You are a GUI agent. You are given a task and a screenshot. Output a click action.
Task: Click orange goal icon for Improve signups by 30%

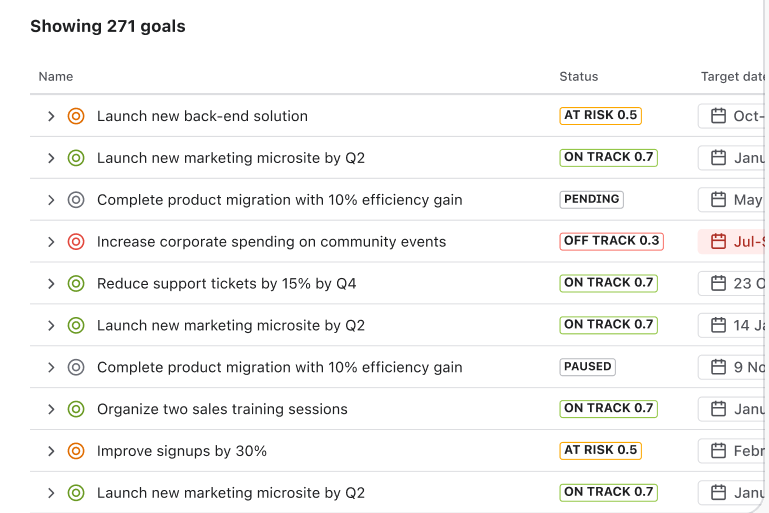pyautogui.click(x=76, y=451)
